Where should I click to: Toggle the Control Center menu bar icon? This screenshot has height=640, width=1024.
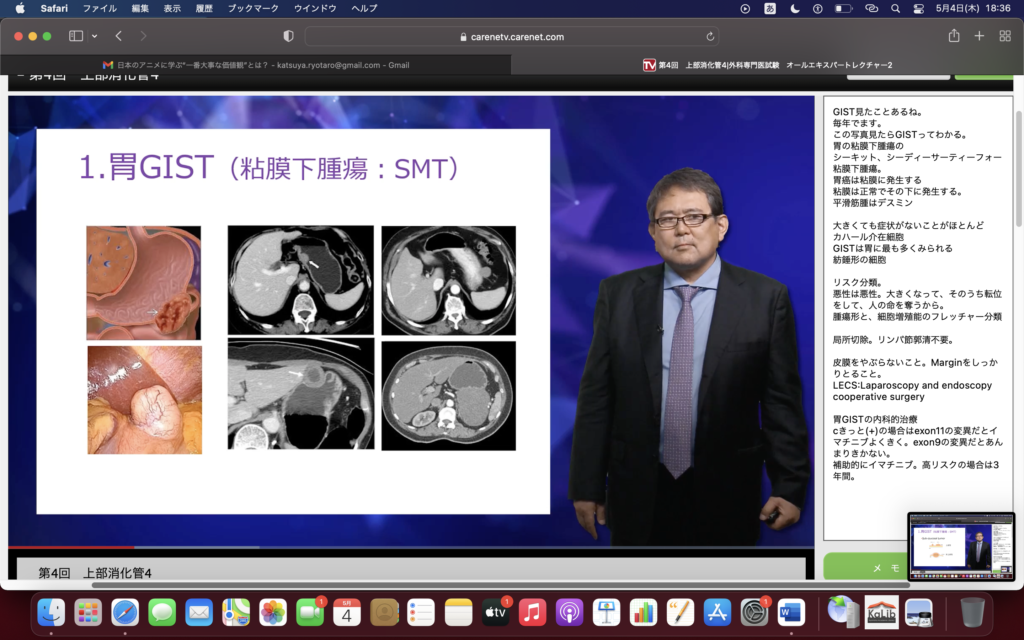(918, 8)
